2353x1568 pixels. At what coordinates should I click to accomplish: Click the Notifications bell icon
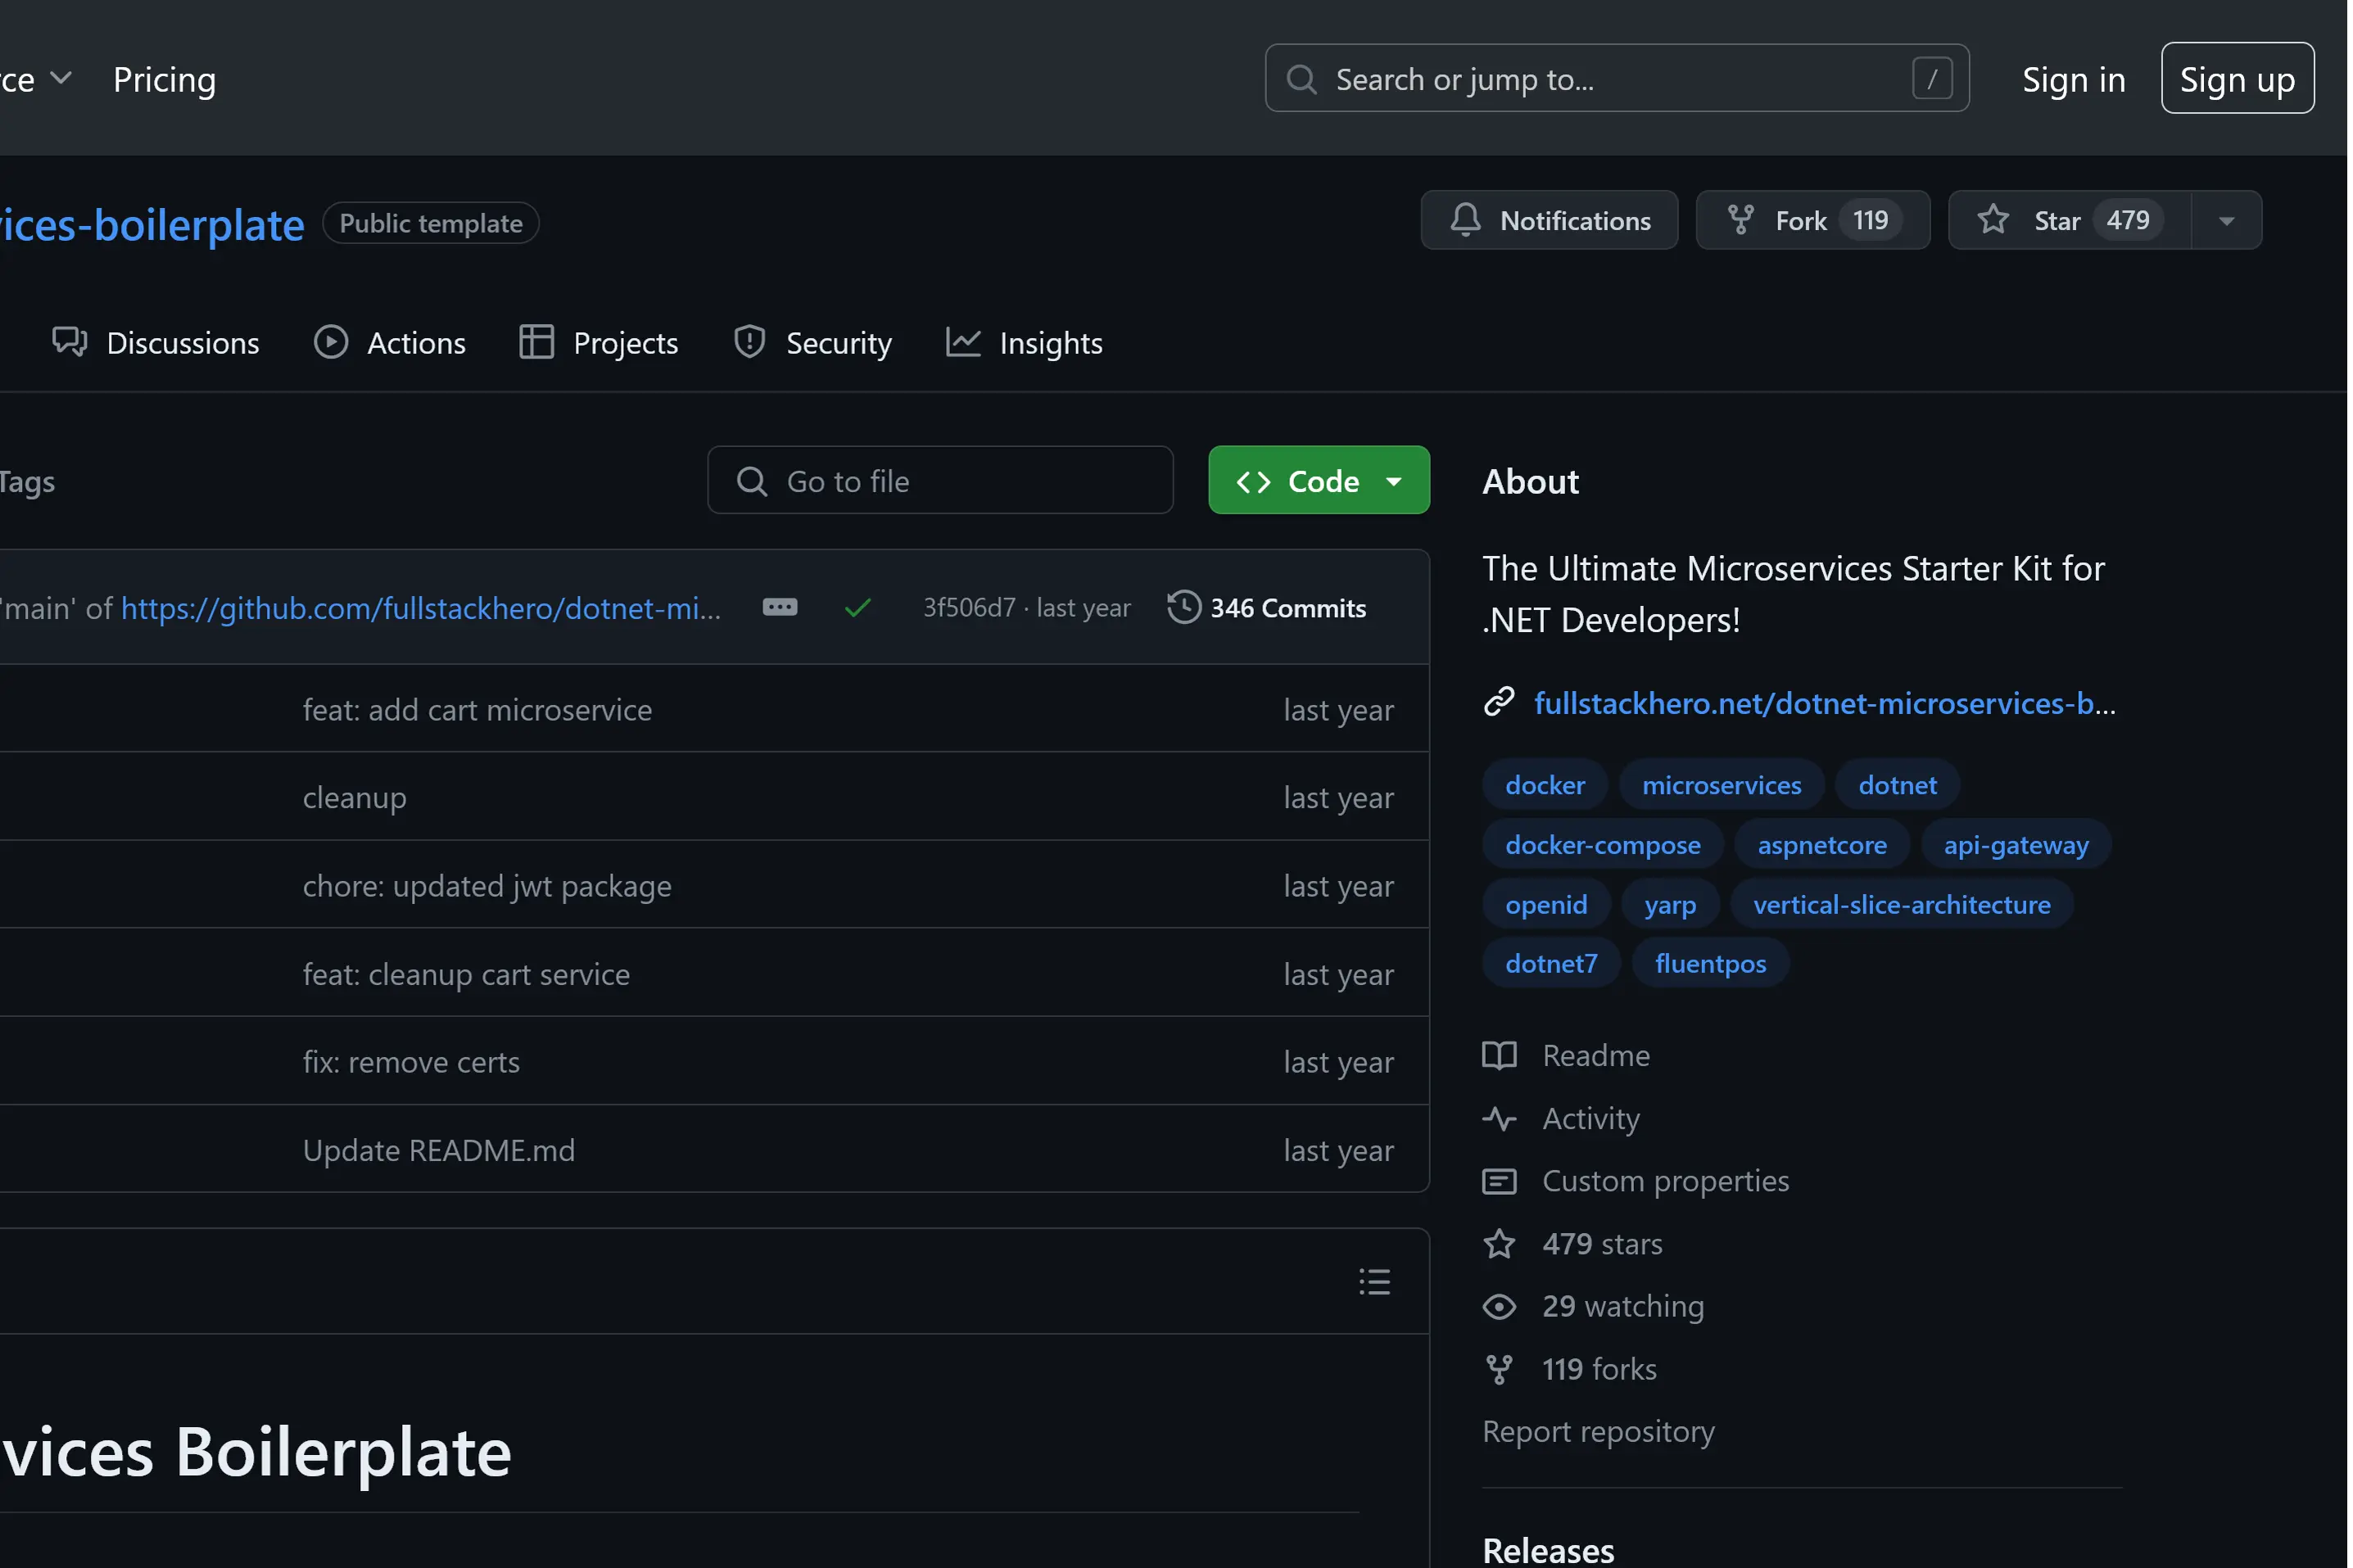point(1465,220)
